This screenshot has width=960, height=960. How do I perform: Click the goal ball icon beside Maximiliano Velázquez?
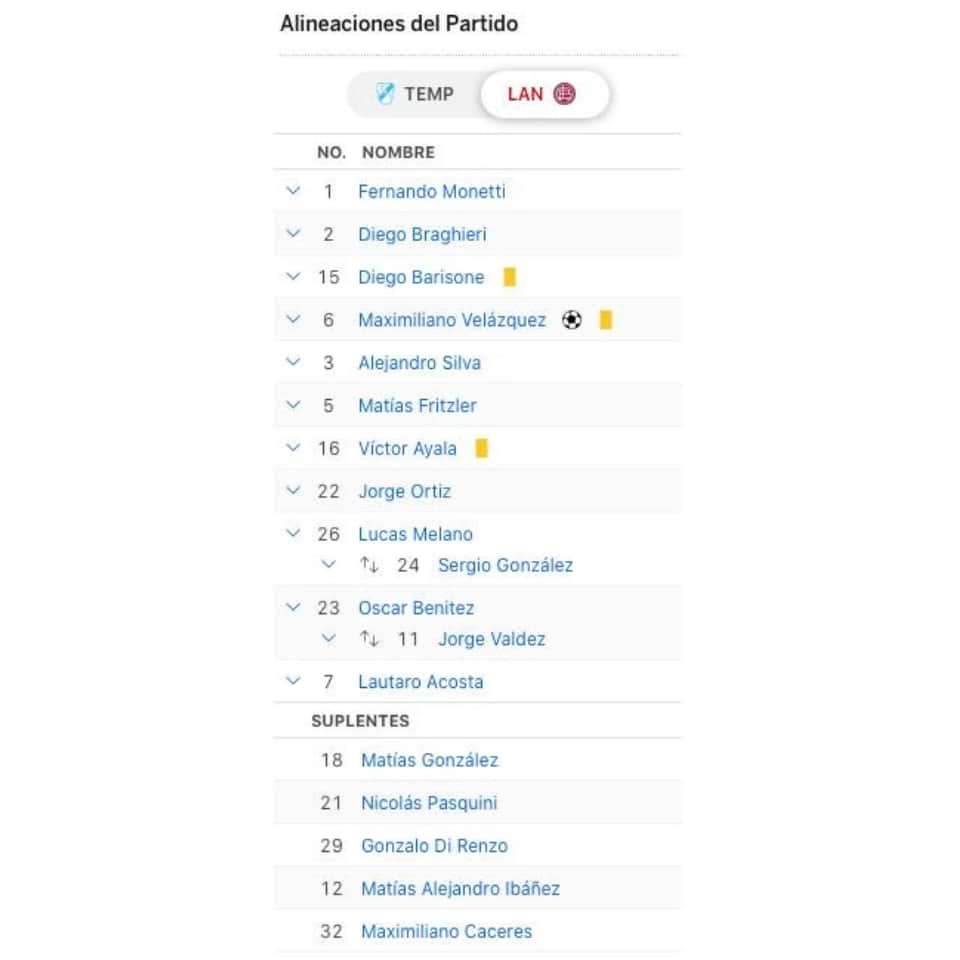pos(571,320)
